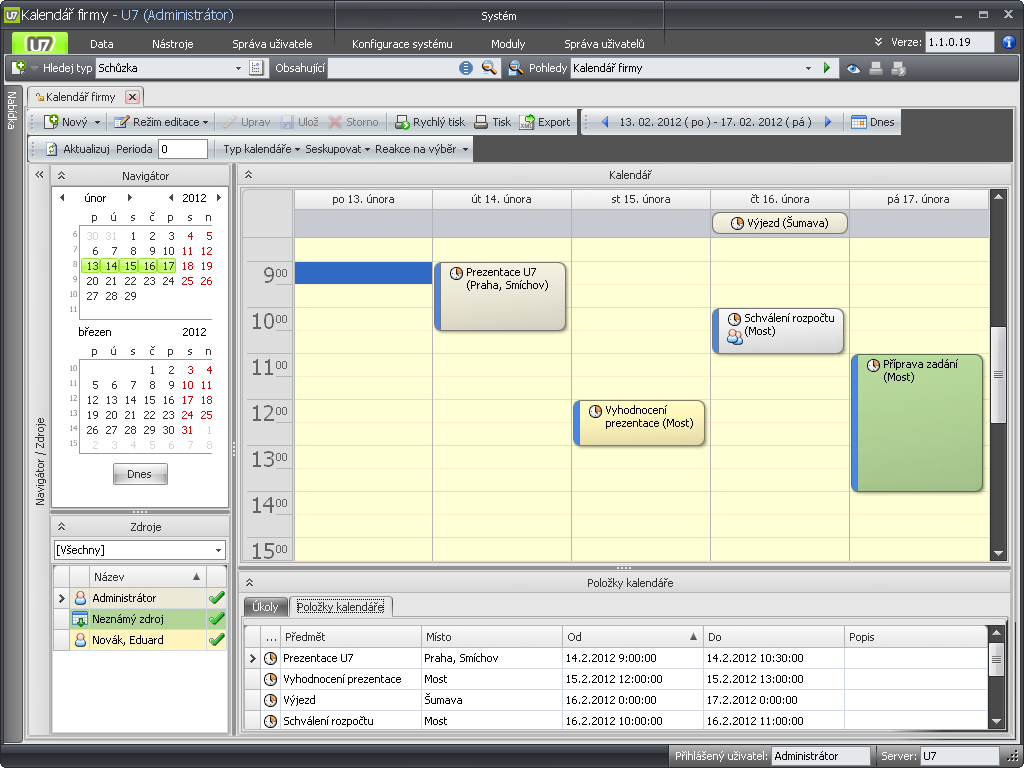Click the blue round filter icon in search bar
The height and width of the screenshot is (768, 1024).
(x=466, y=68)
